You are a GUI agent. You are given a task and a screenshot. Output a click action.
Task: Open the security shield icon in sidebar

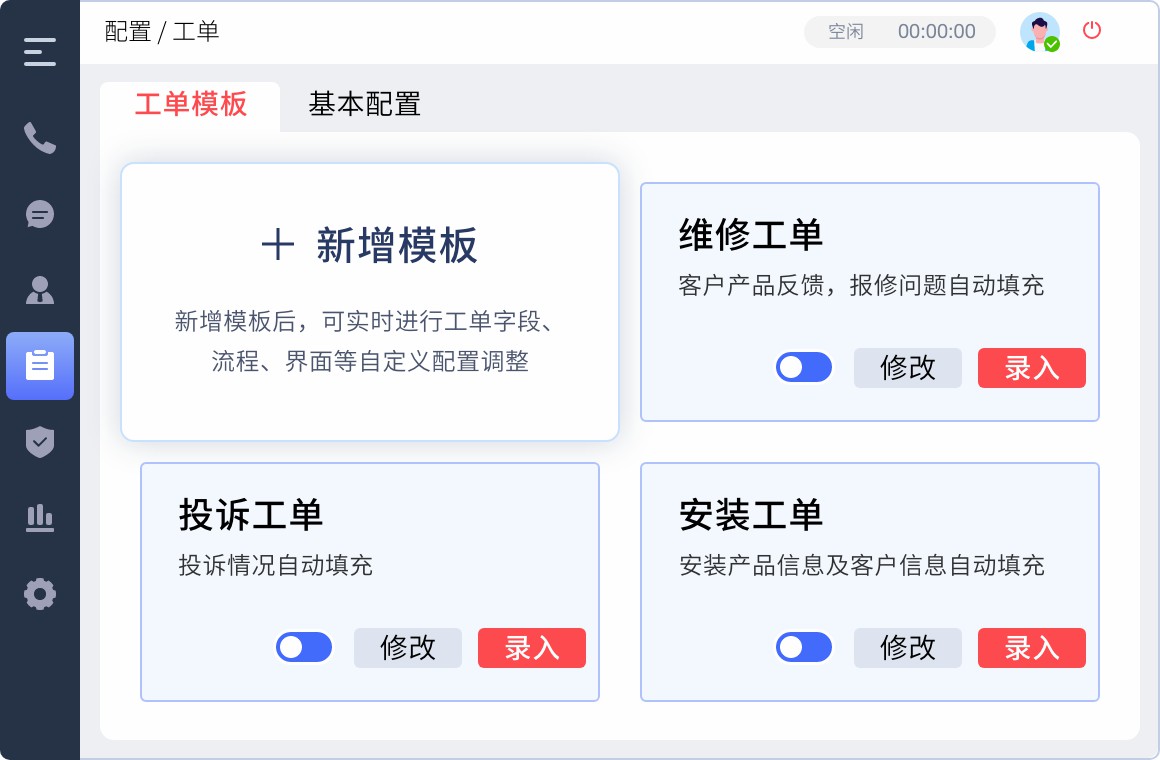(40, 442)
